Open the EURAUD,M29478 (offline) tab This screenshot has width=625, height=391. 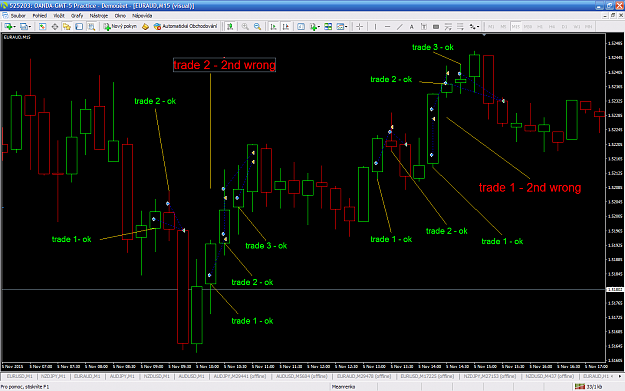point(364,376)
